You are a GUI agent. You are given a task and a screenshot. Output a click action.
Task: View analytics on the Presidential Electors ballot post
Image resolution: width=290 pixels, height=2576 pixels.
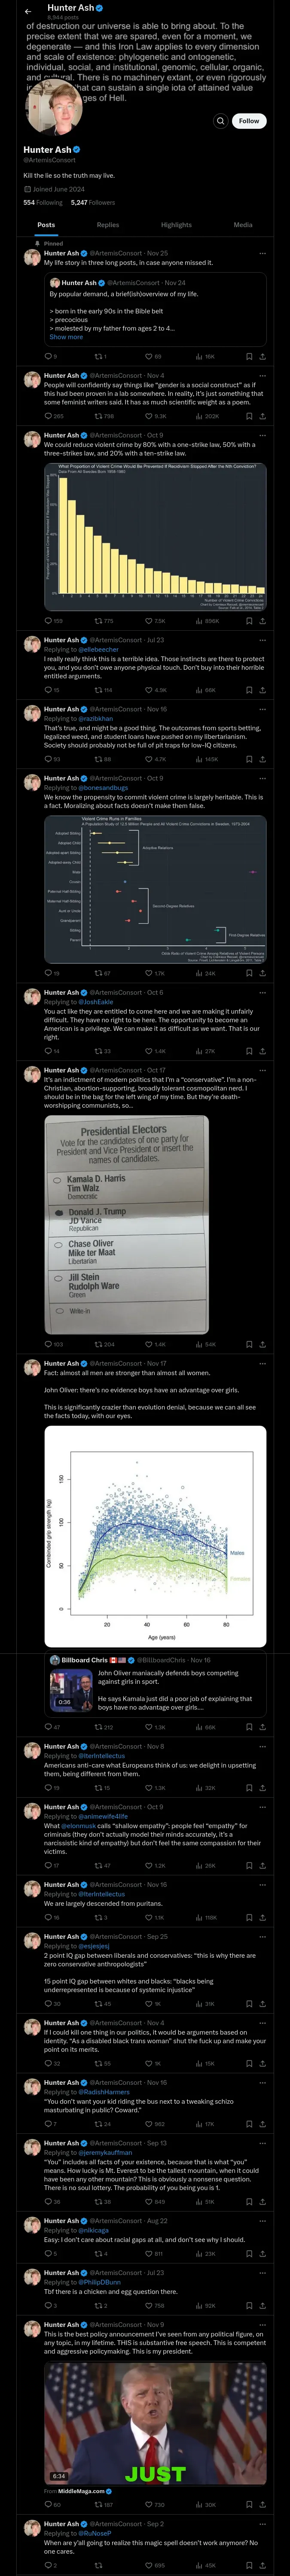click(207, 1344)
